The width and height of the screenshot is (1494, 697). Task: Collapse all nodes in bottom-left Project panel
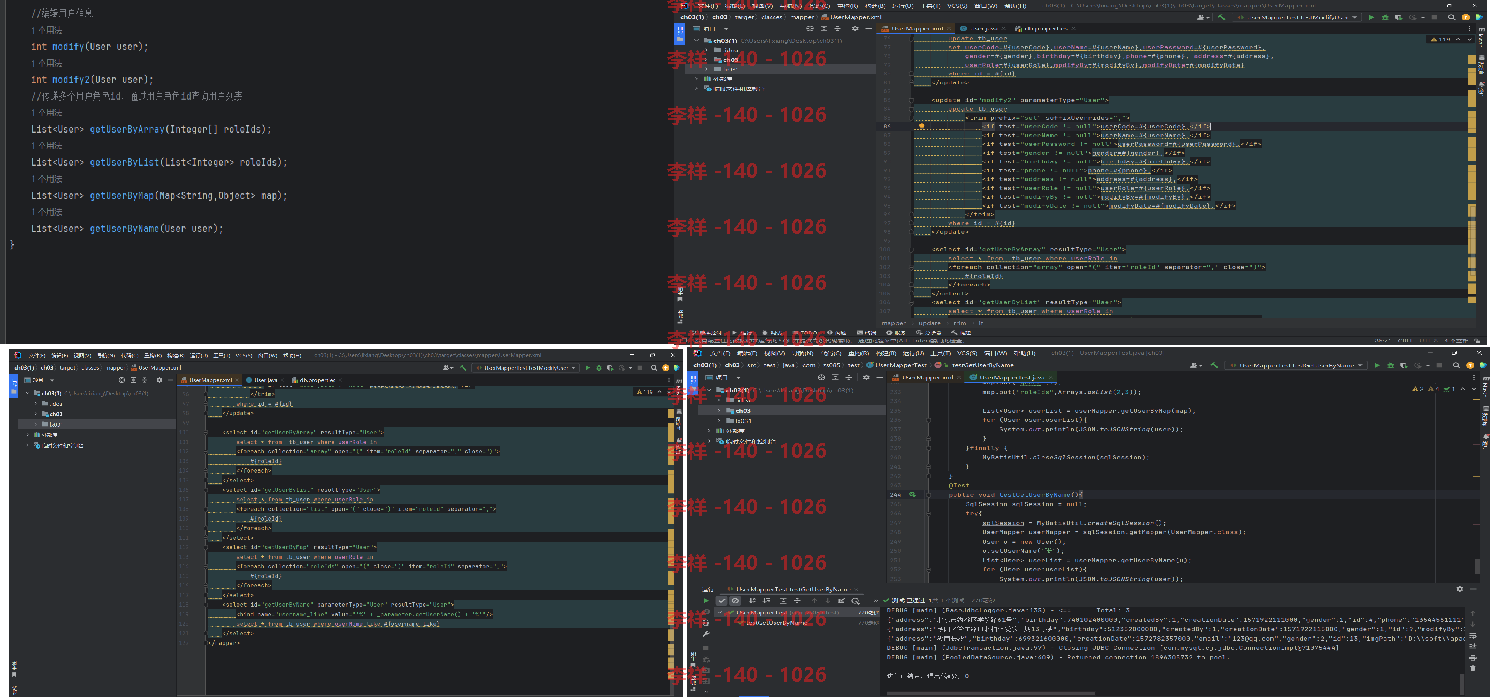point(145,380)
